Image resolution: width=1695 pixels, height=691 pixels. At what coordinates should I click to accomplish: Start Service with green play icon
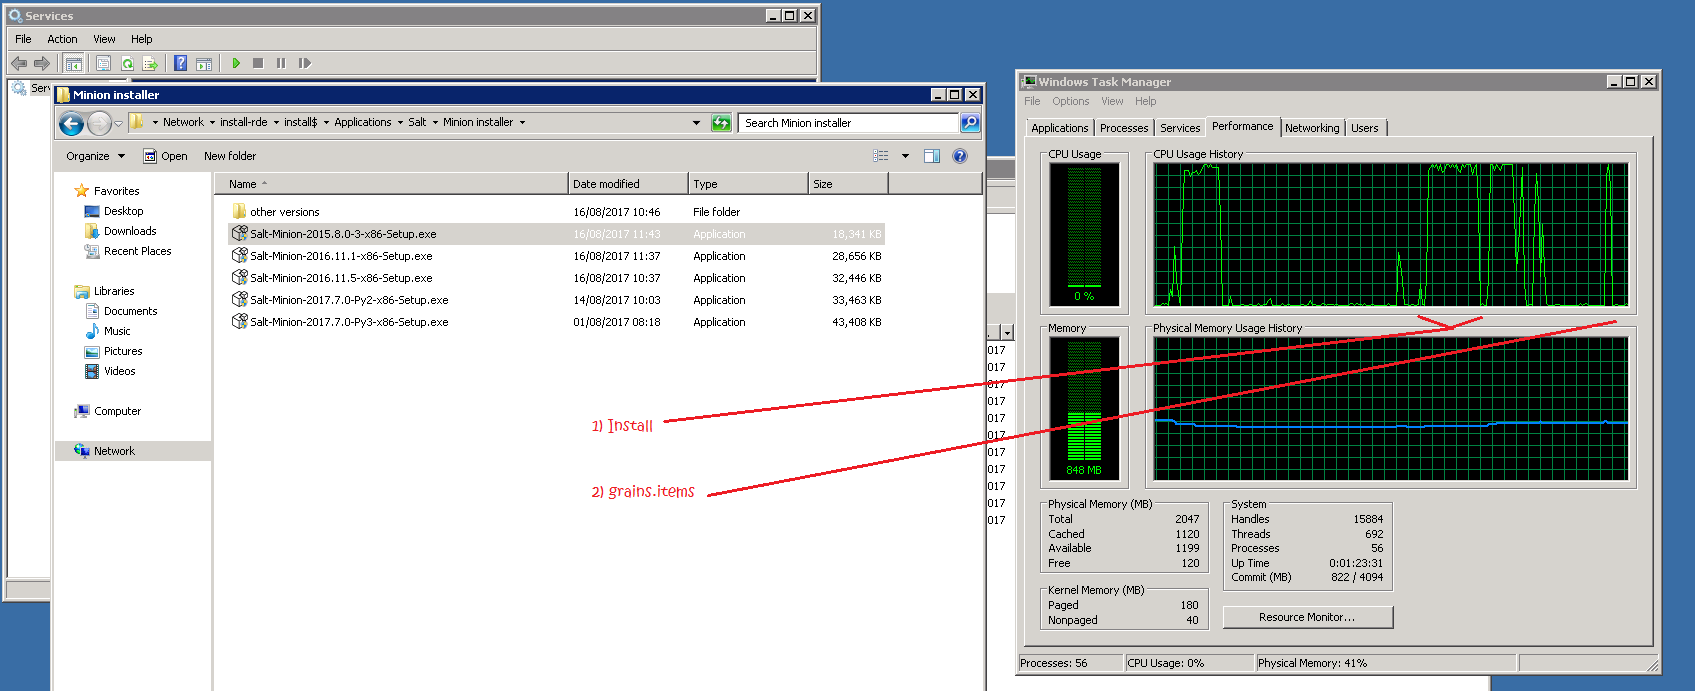click(236, 63)
